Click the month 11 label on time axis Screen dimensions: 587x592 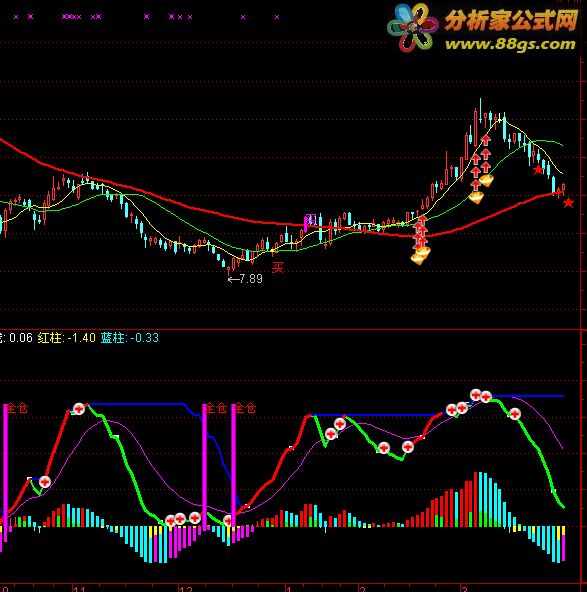pyautogui.click(x=80, y=589)
